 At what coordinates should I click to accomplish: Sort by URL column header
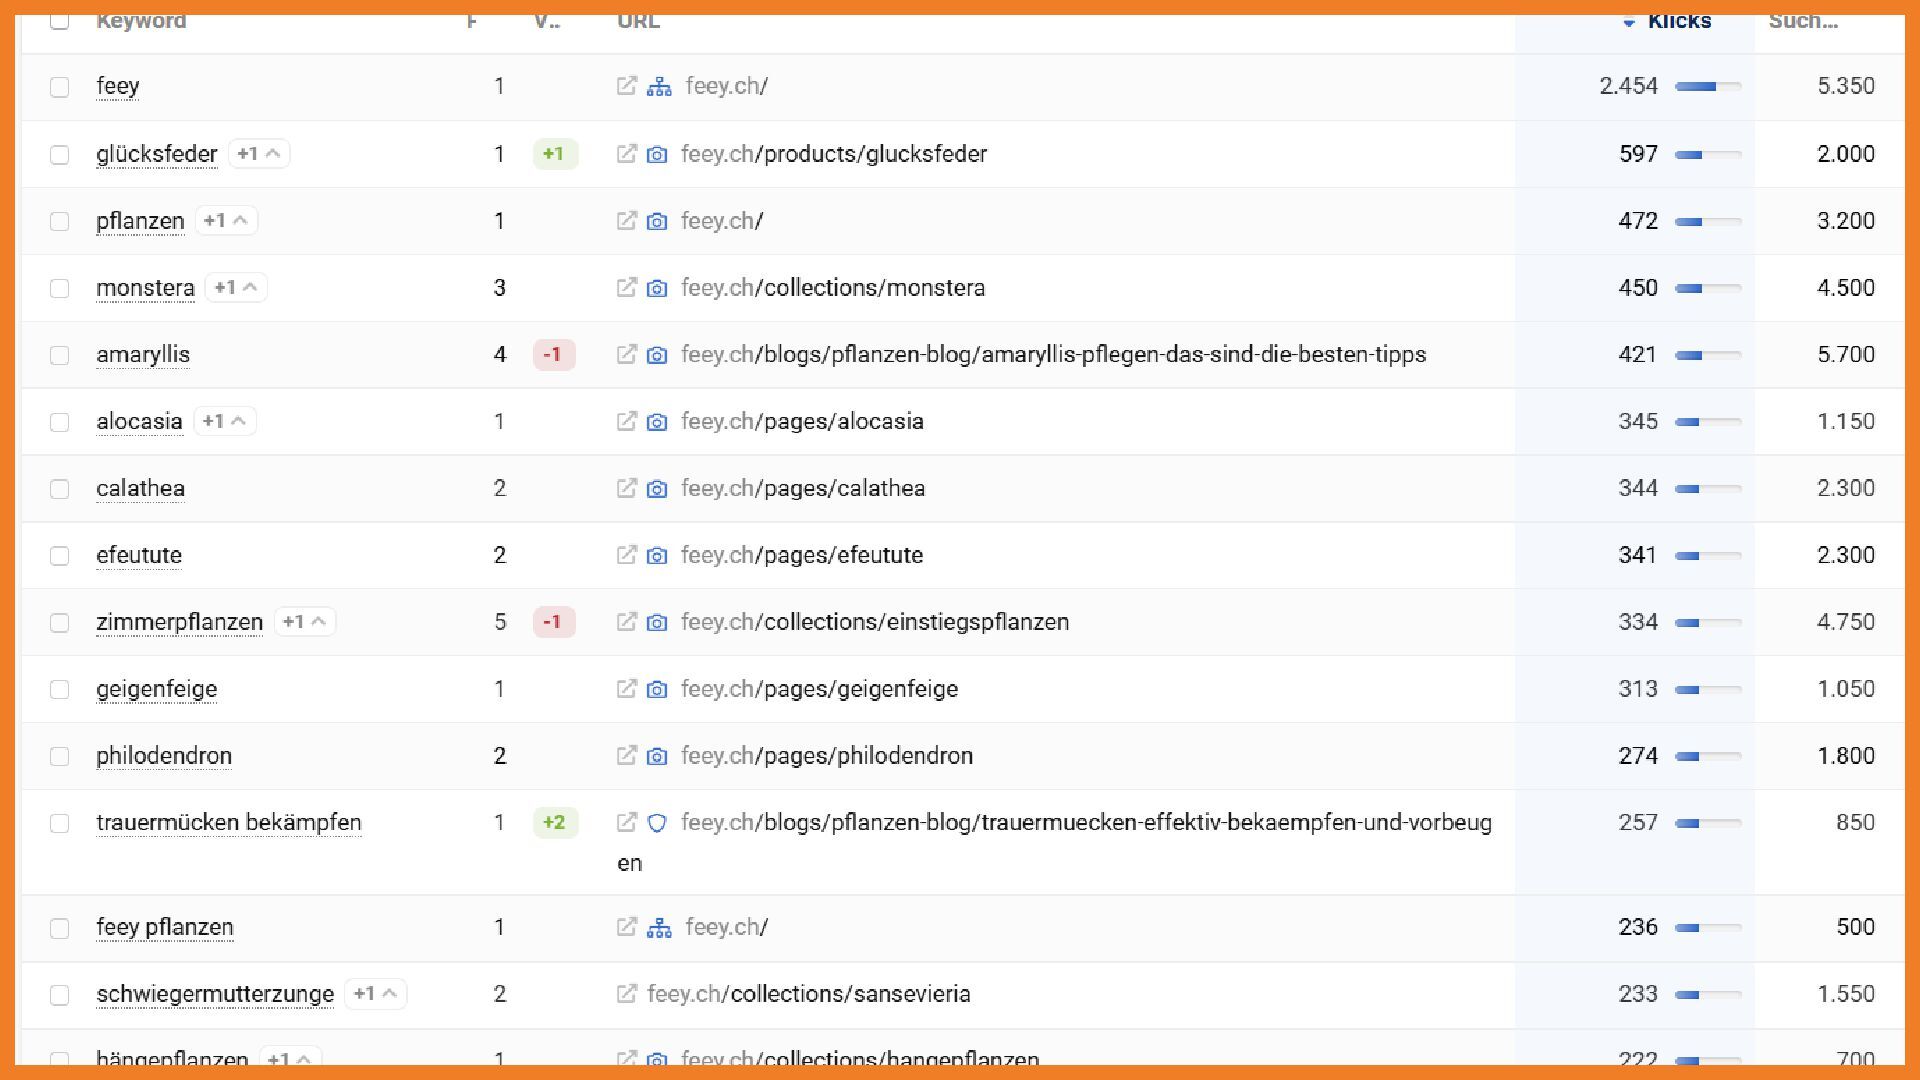(638, 21)
